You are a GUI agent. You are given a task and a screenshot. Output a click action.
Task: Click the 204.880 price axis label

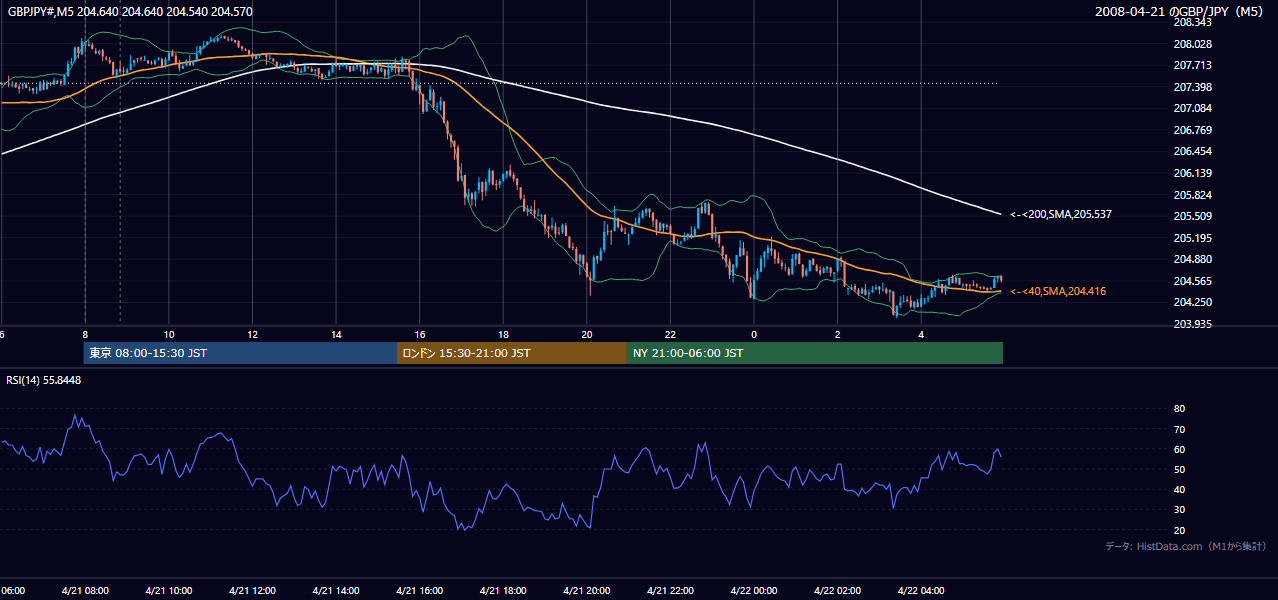(x=1193, y=259)
